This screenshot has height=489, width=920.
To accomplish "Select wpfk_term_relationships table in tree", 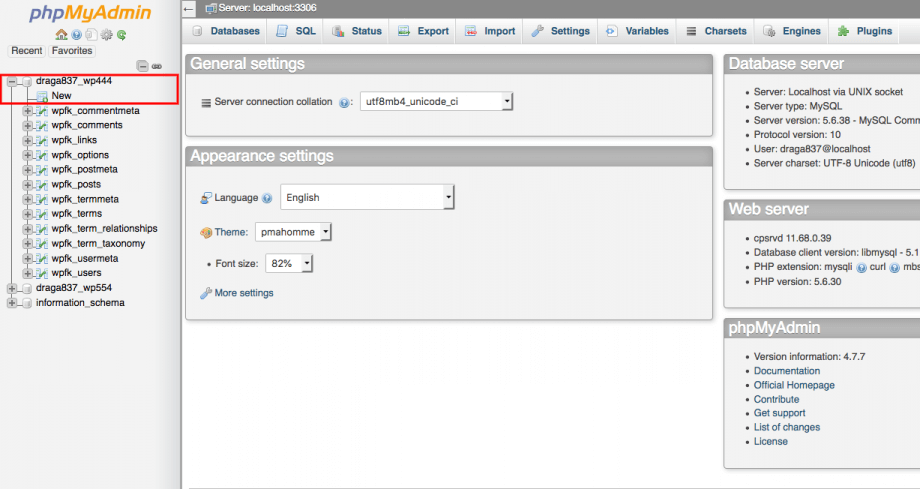I will point(104,229).
